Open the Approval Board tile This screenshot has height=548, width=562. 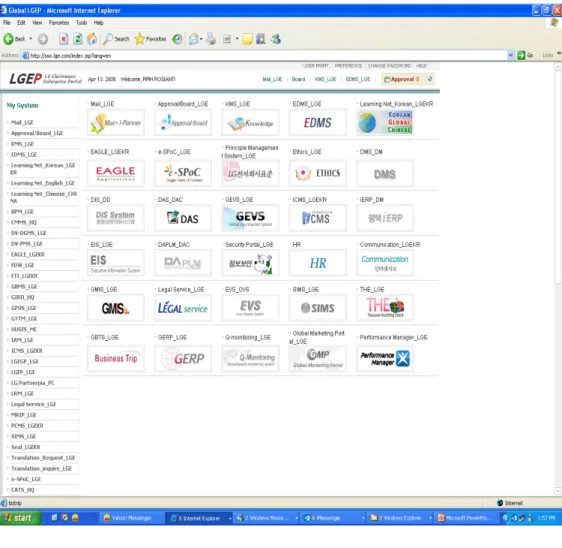[183, 123]
